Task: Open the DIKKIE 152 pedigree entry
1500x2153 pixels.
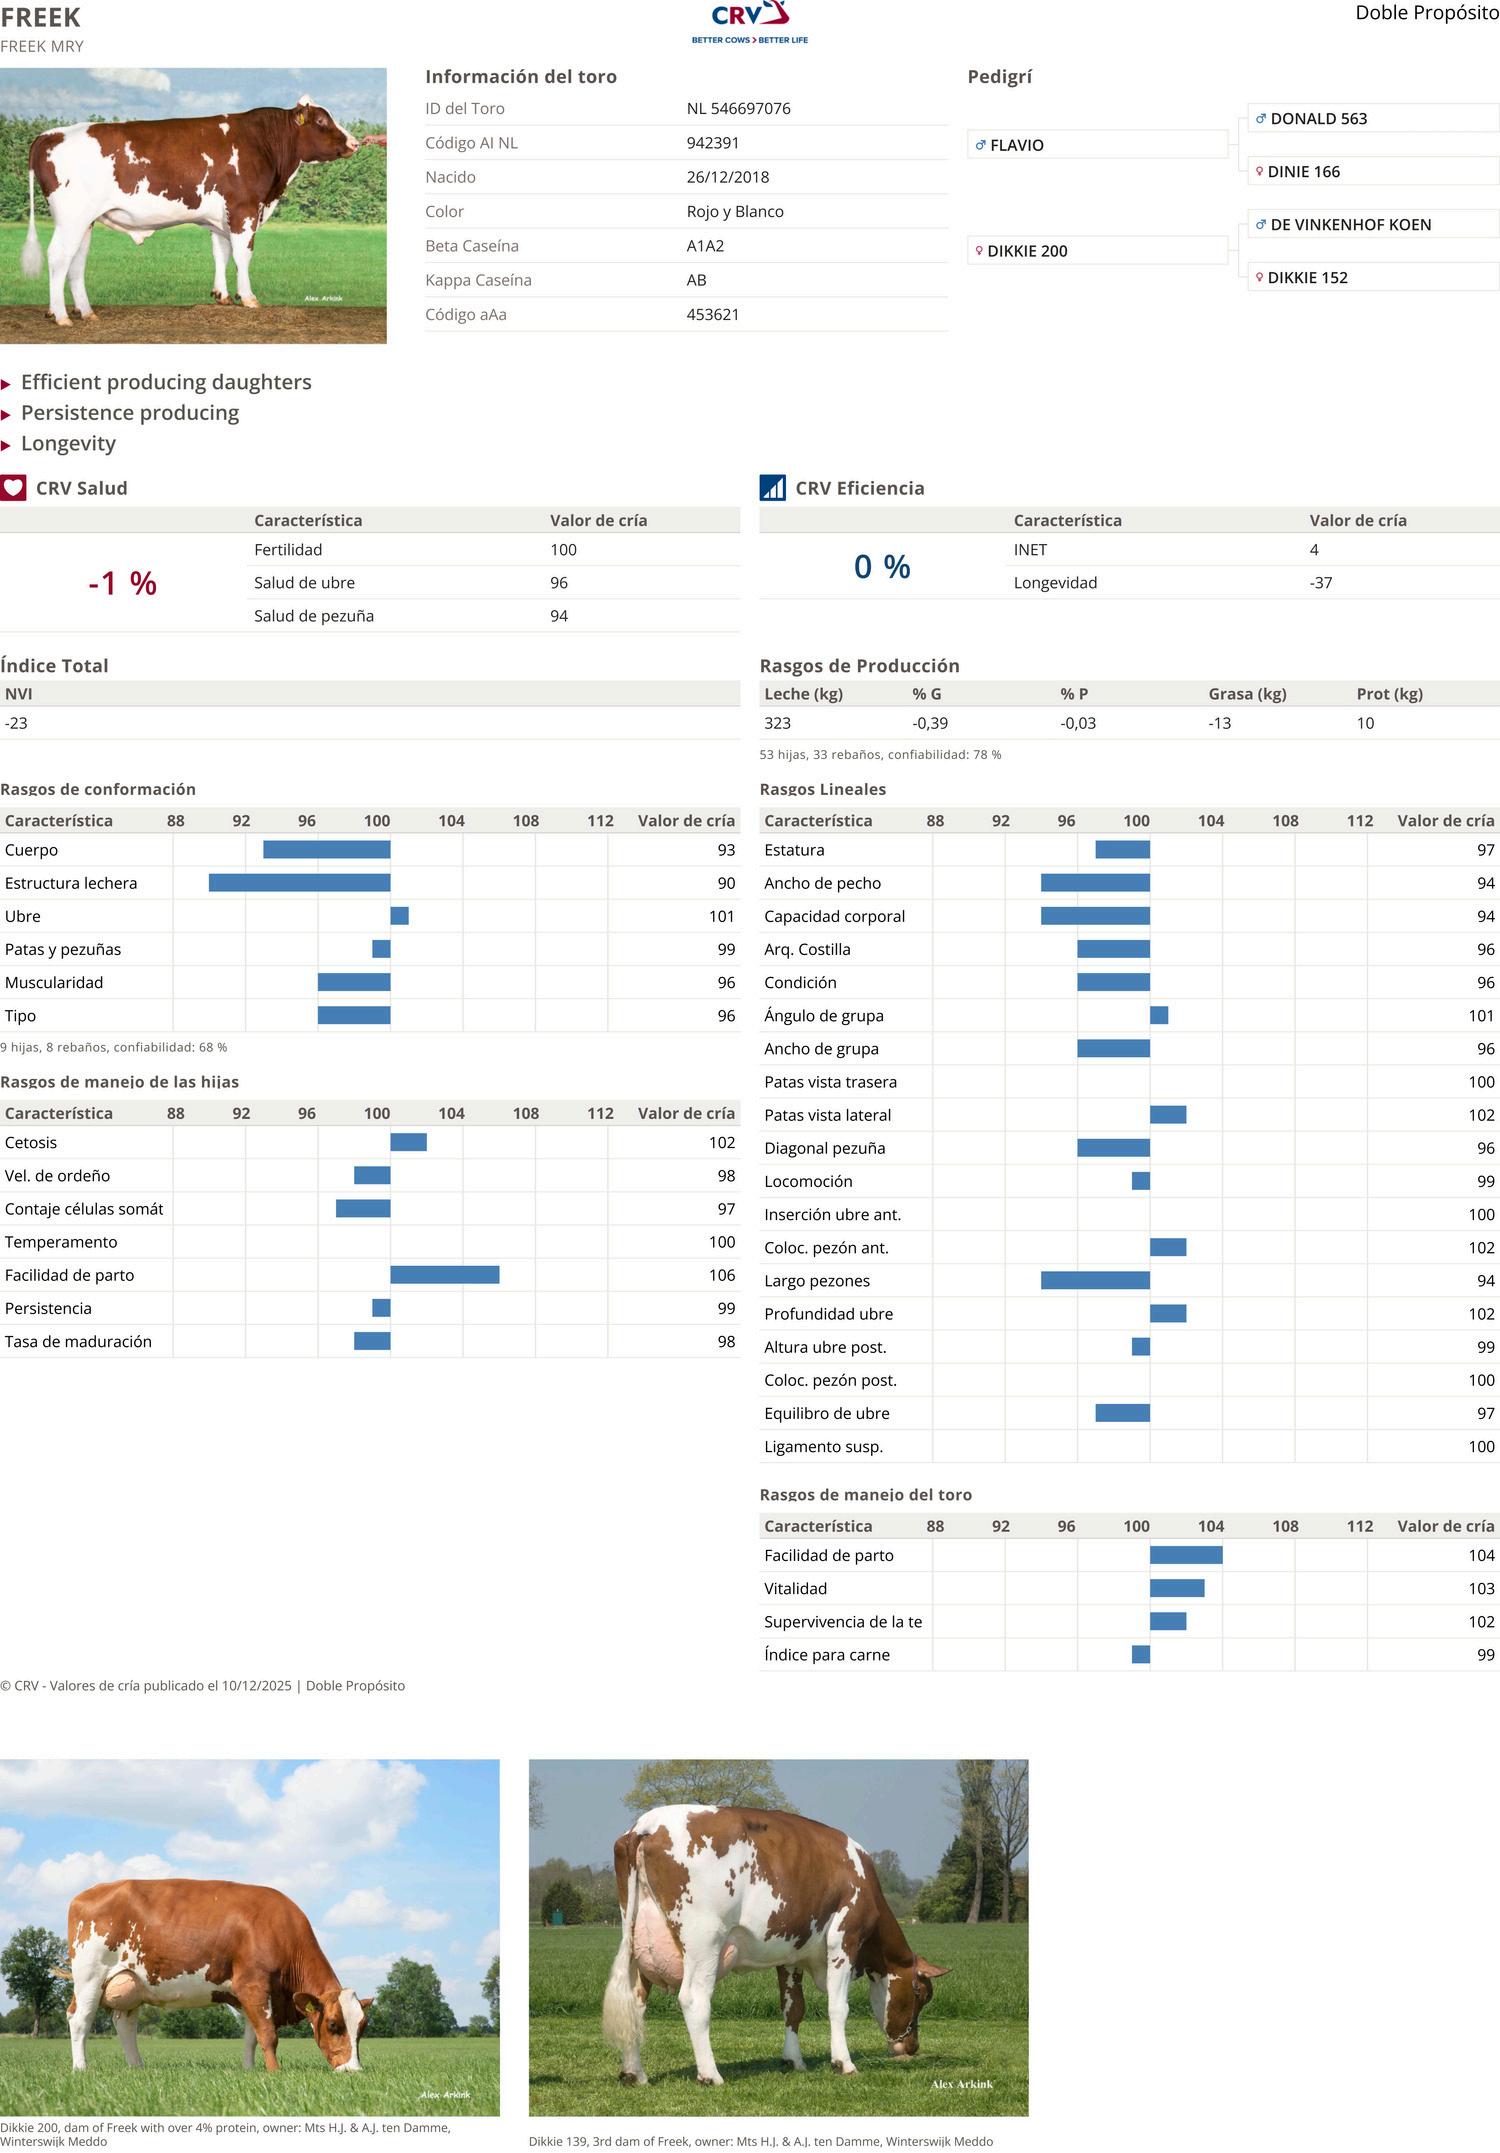Action: point(1373,278)
